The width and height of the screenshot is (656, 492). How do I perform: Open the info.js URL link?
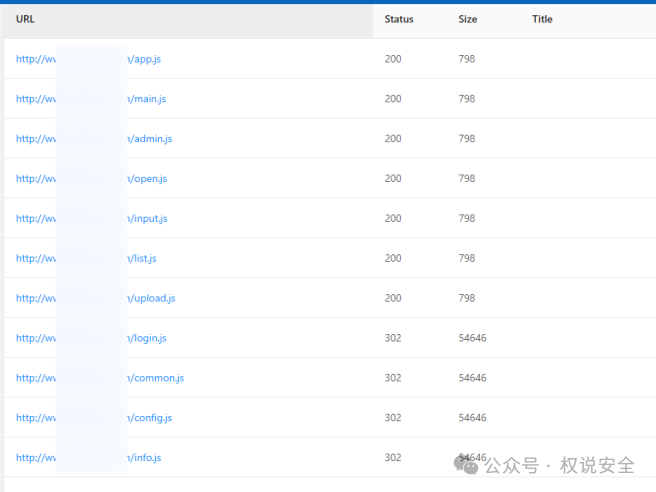(88, 458)
